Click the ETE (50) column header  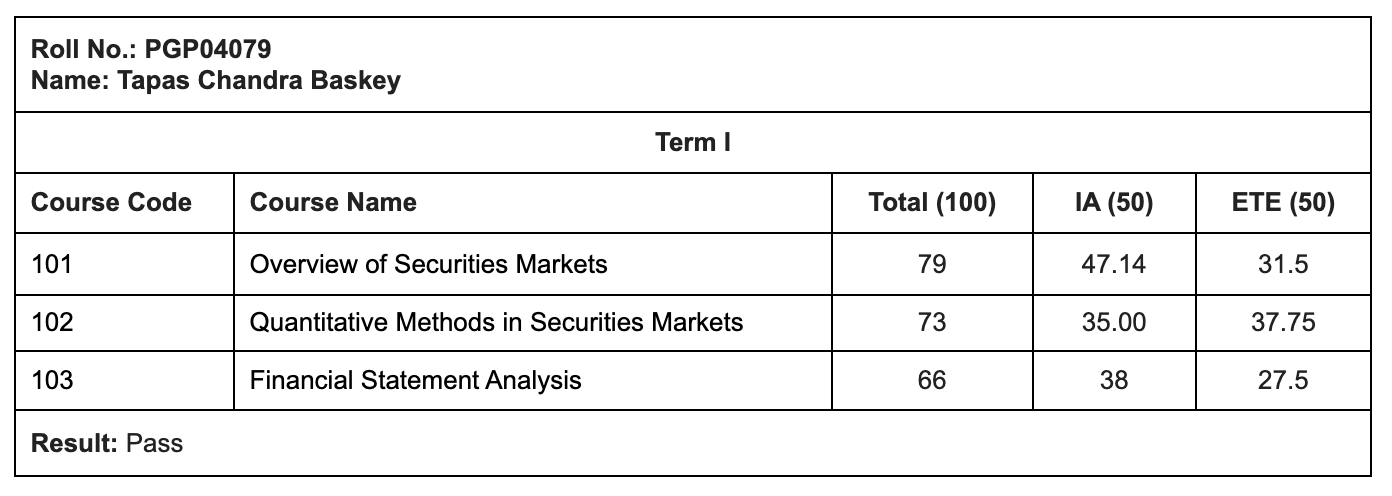tap(1284, 203)
